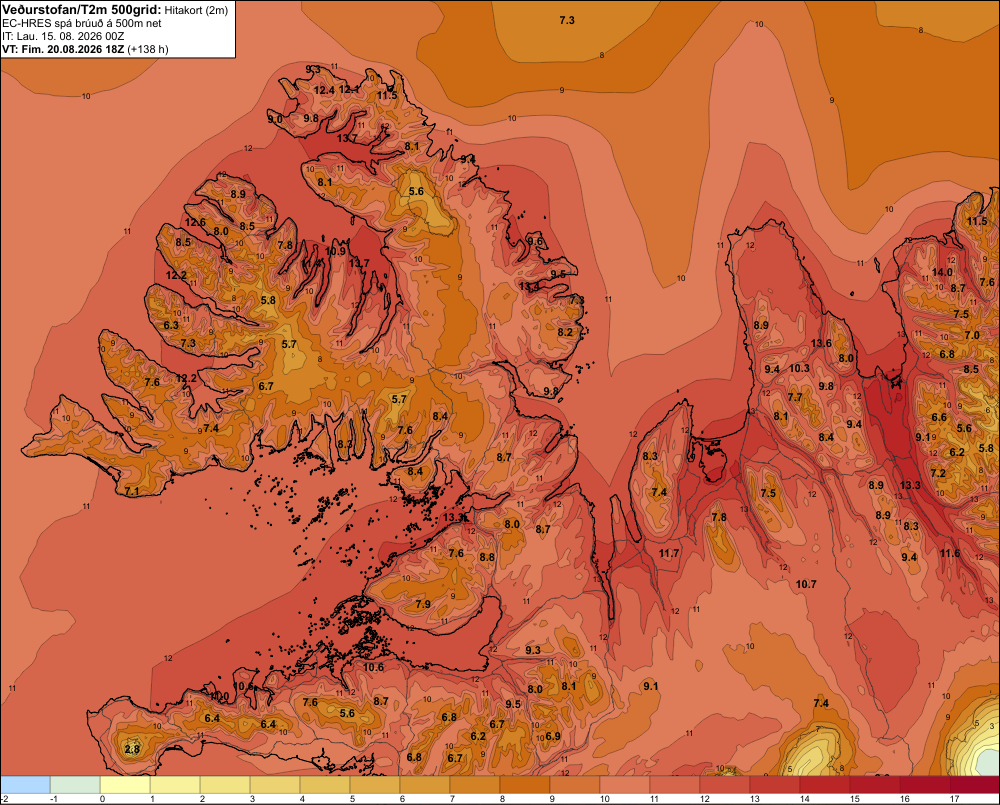Click the 2.8 temperature label on the map
The image size is (1000, 805).
click(132, 749)
